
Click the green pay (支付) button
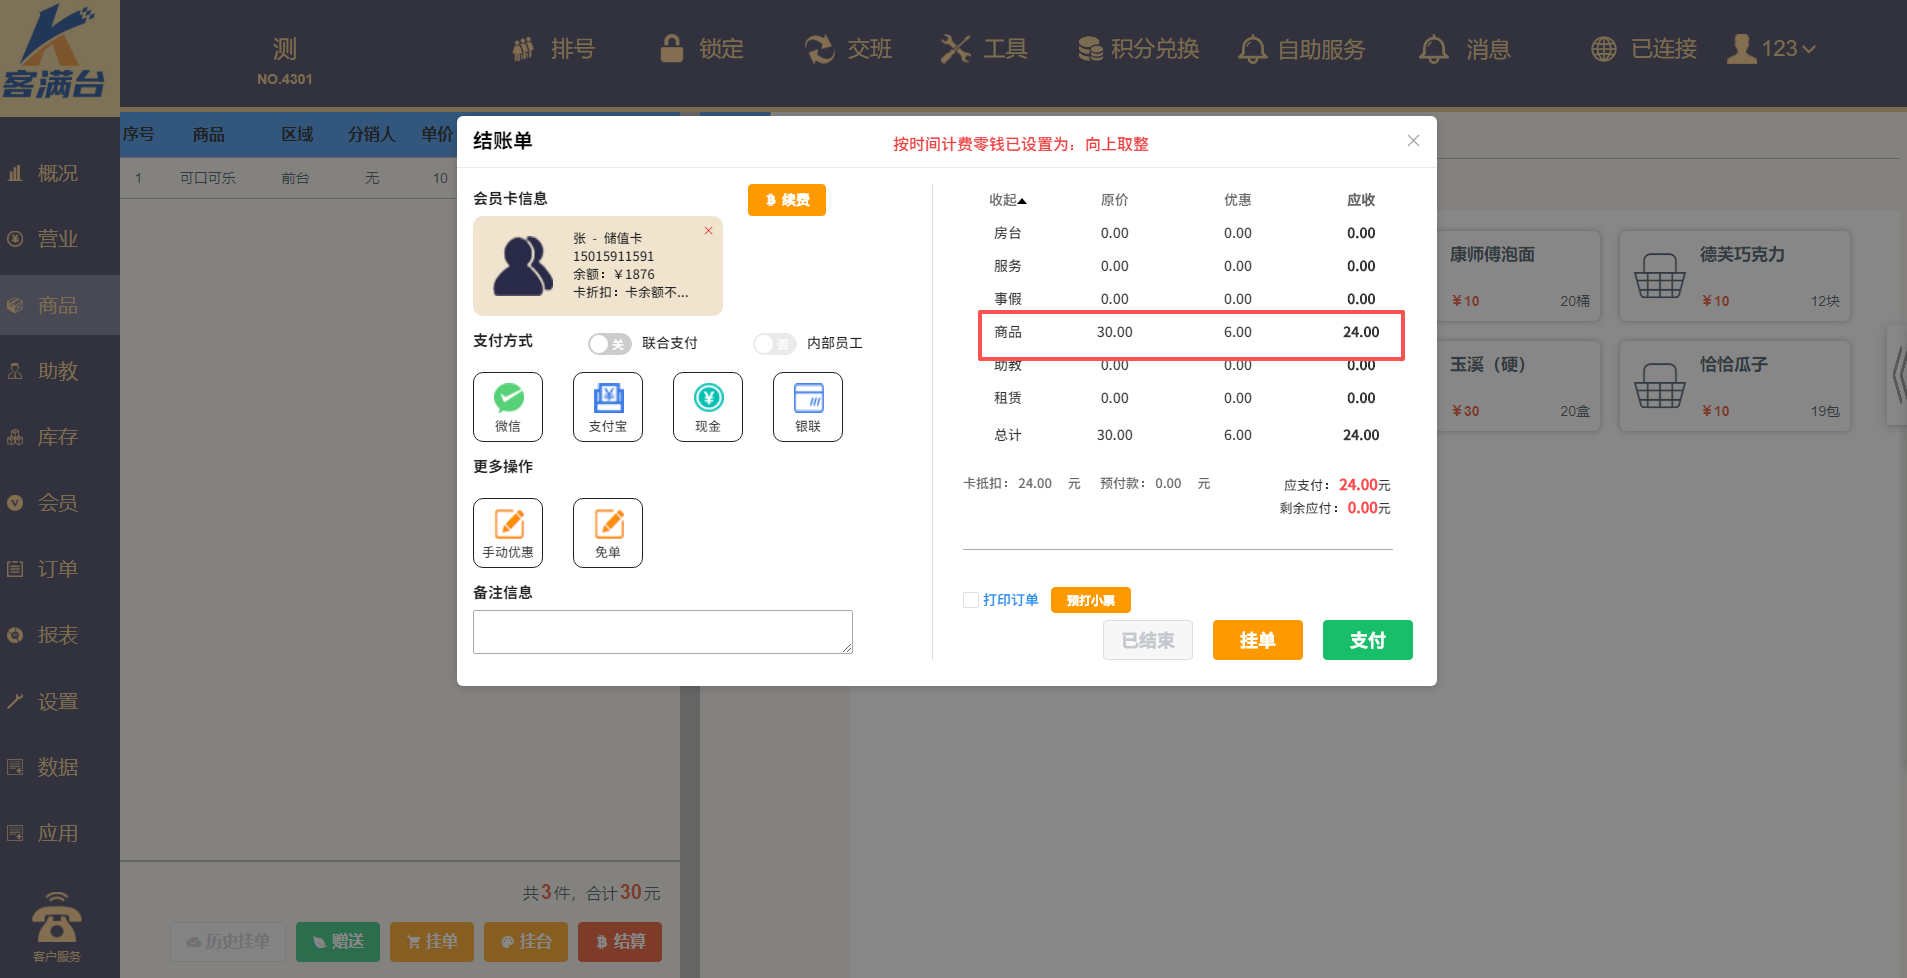(x=1367, y=640)
